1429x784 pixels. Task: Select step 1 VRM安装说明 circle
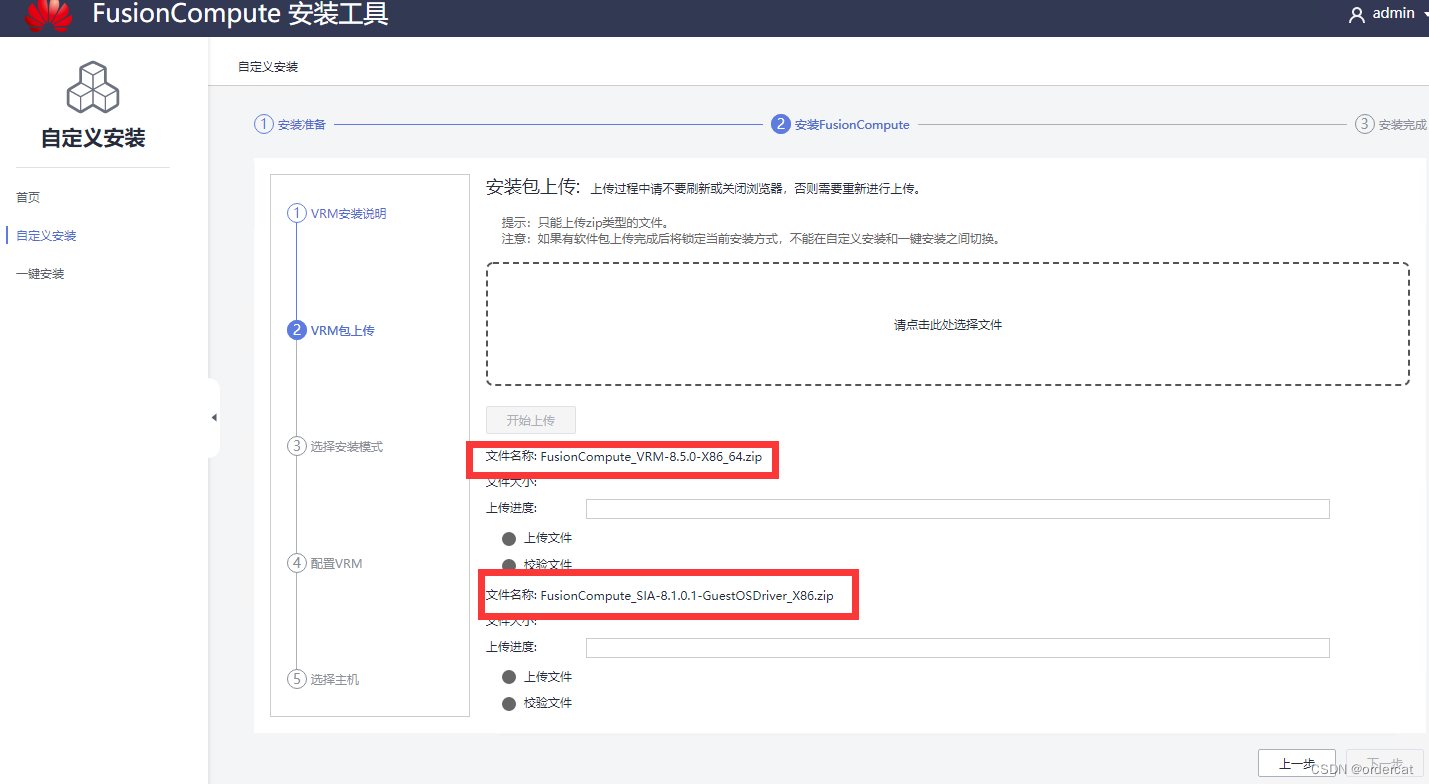(x=297, y=213)
